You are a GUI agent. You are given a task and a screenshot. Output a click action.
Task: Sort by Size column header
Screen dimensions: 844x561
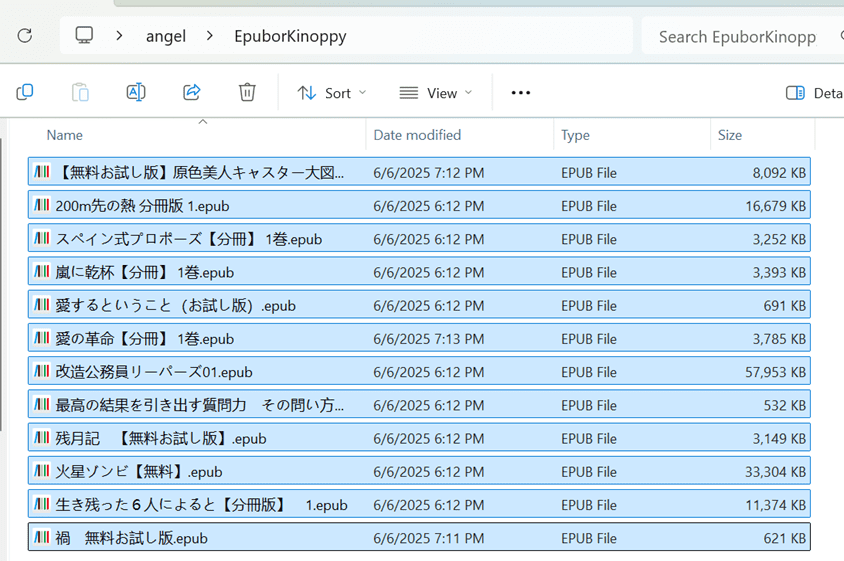tap(729, 135)
